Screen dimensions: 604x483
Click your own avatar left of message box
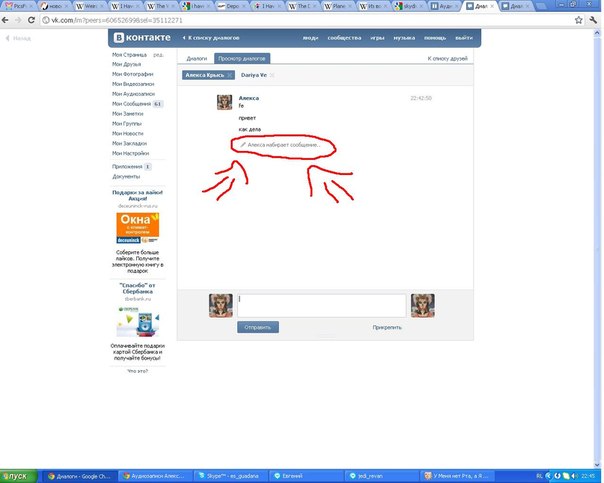(221, 305)
